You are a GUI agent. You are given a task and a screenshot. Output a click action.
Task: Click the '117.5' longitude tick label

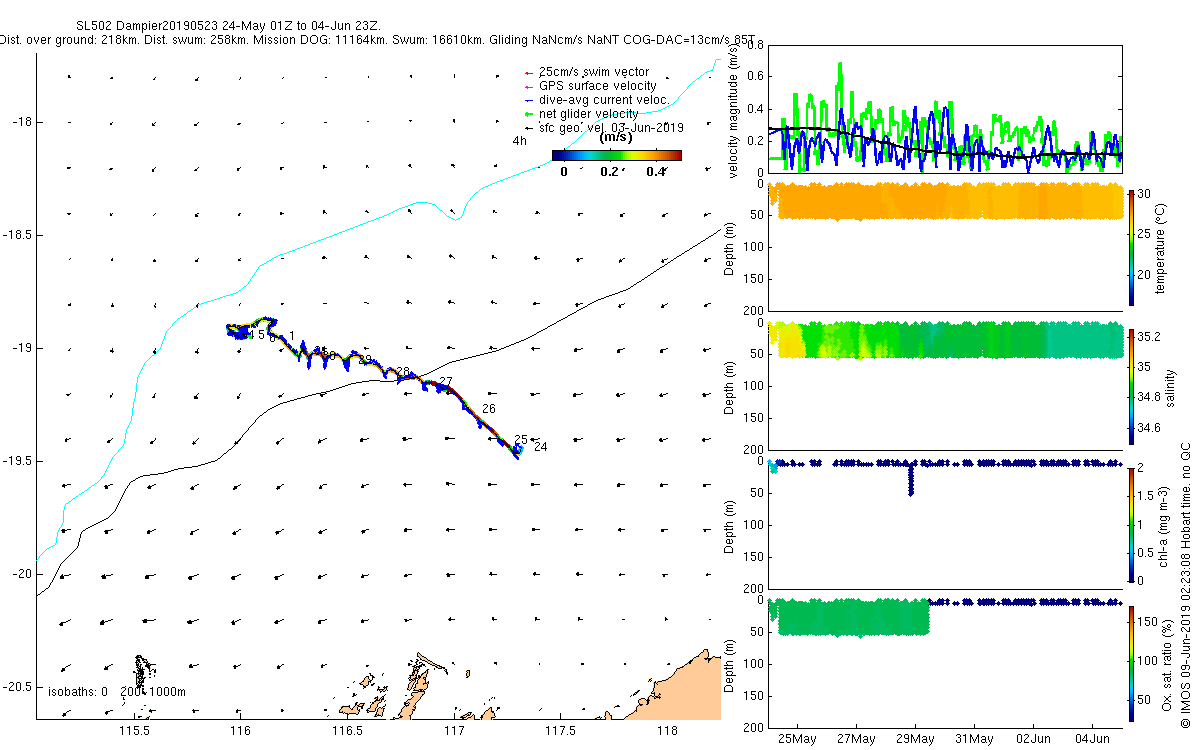pos(560,731)
